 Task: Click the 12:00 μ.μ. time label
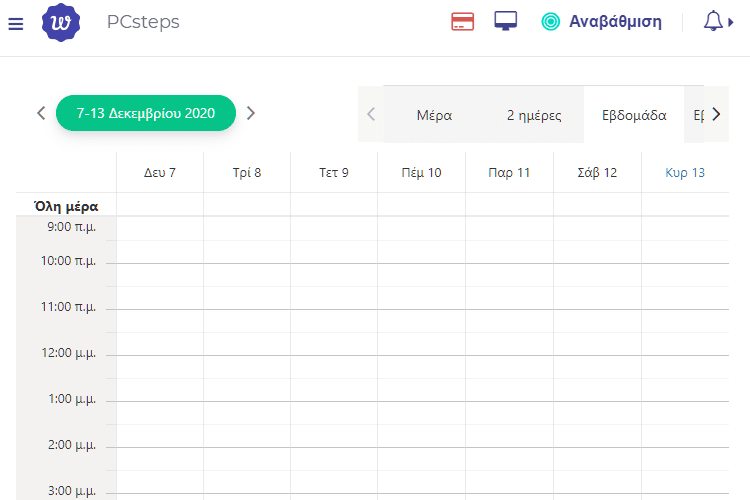tap(68, 353)
